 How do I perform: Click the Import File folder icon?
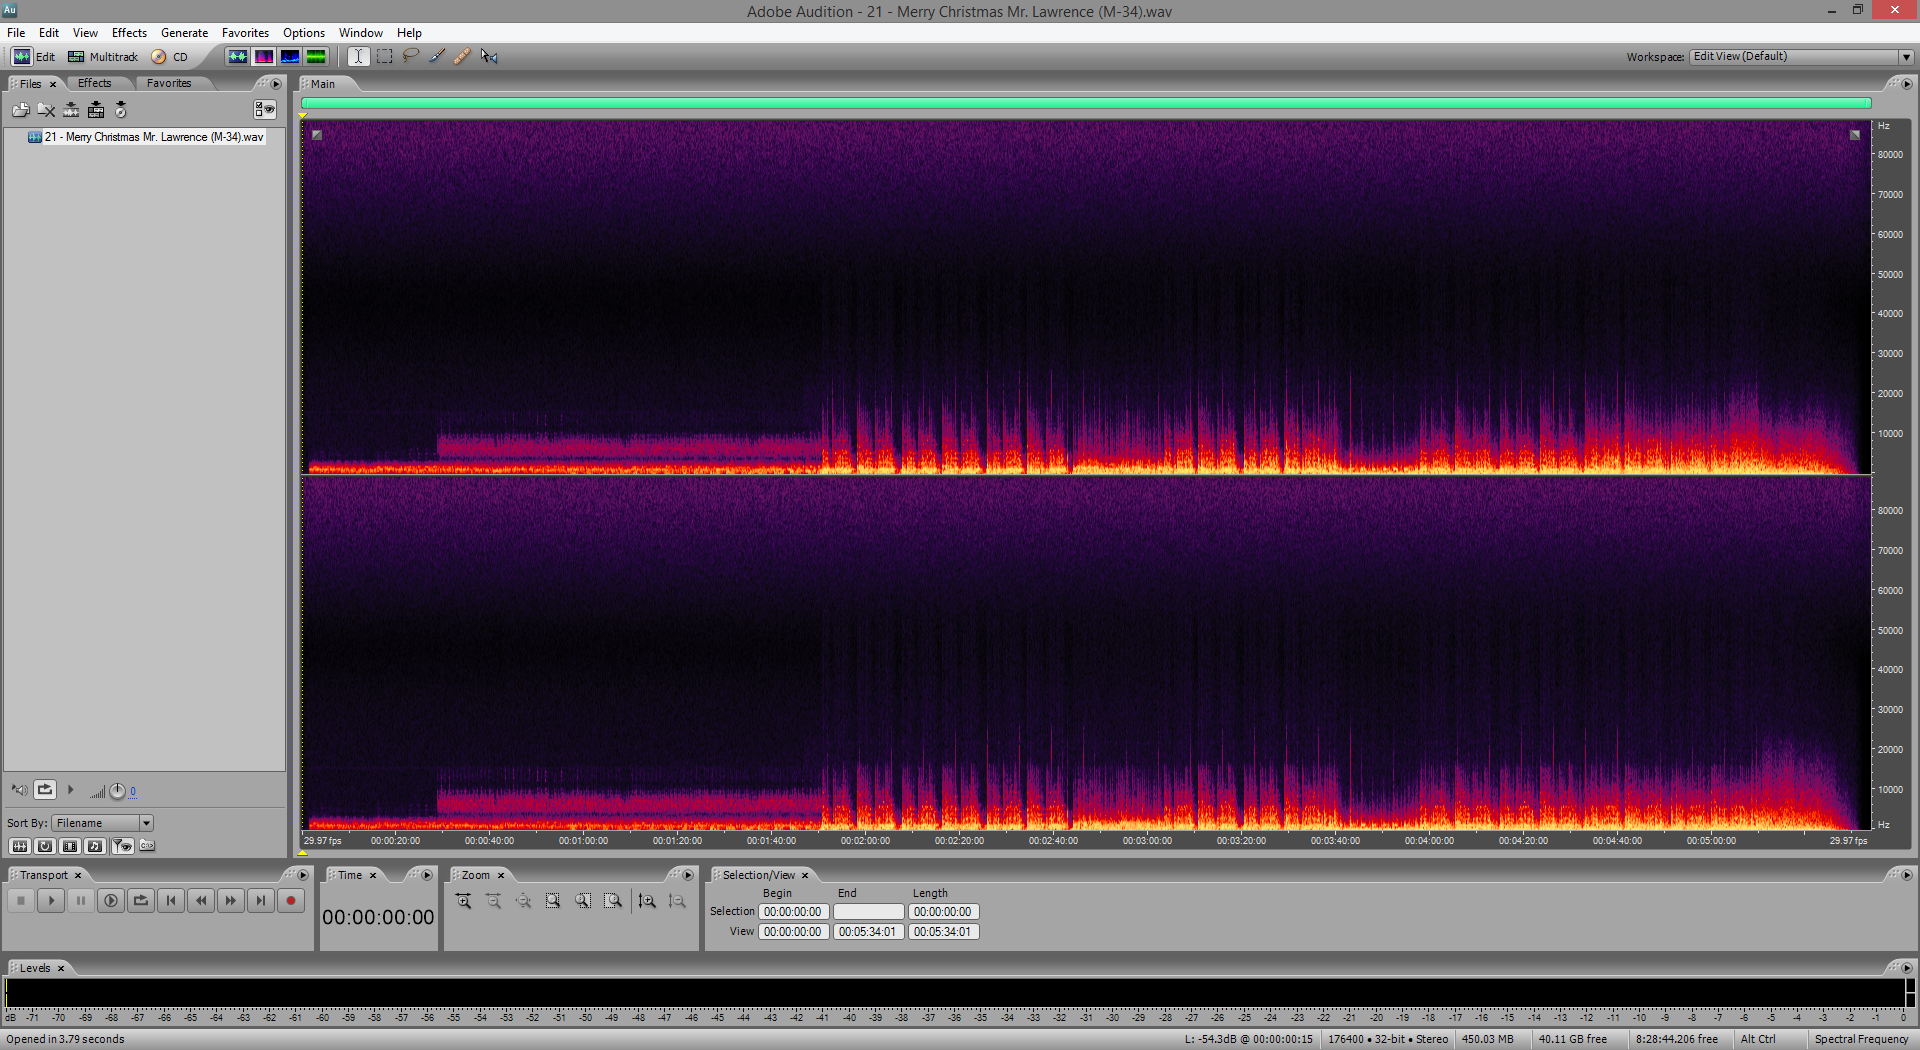click(x=20, y=110)
